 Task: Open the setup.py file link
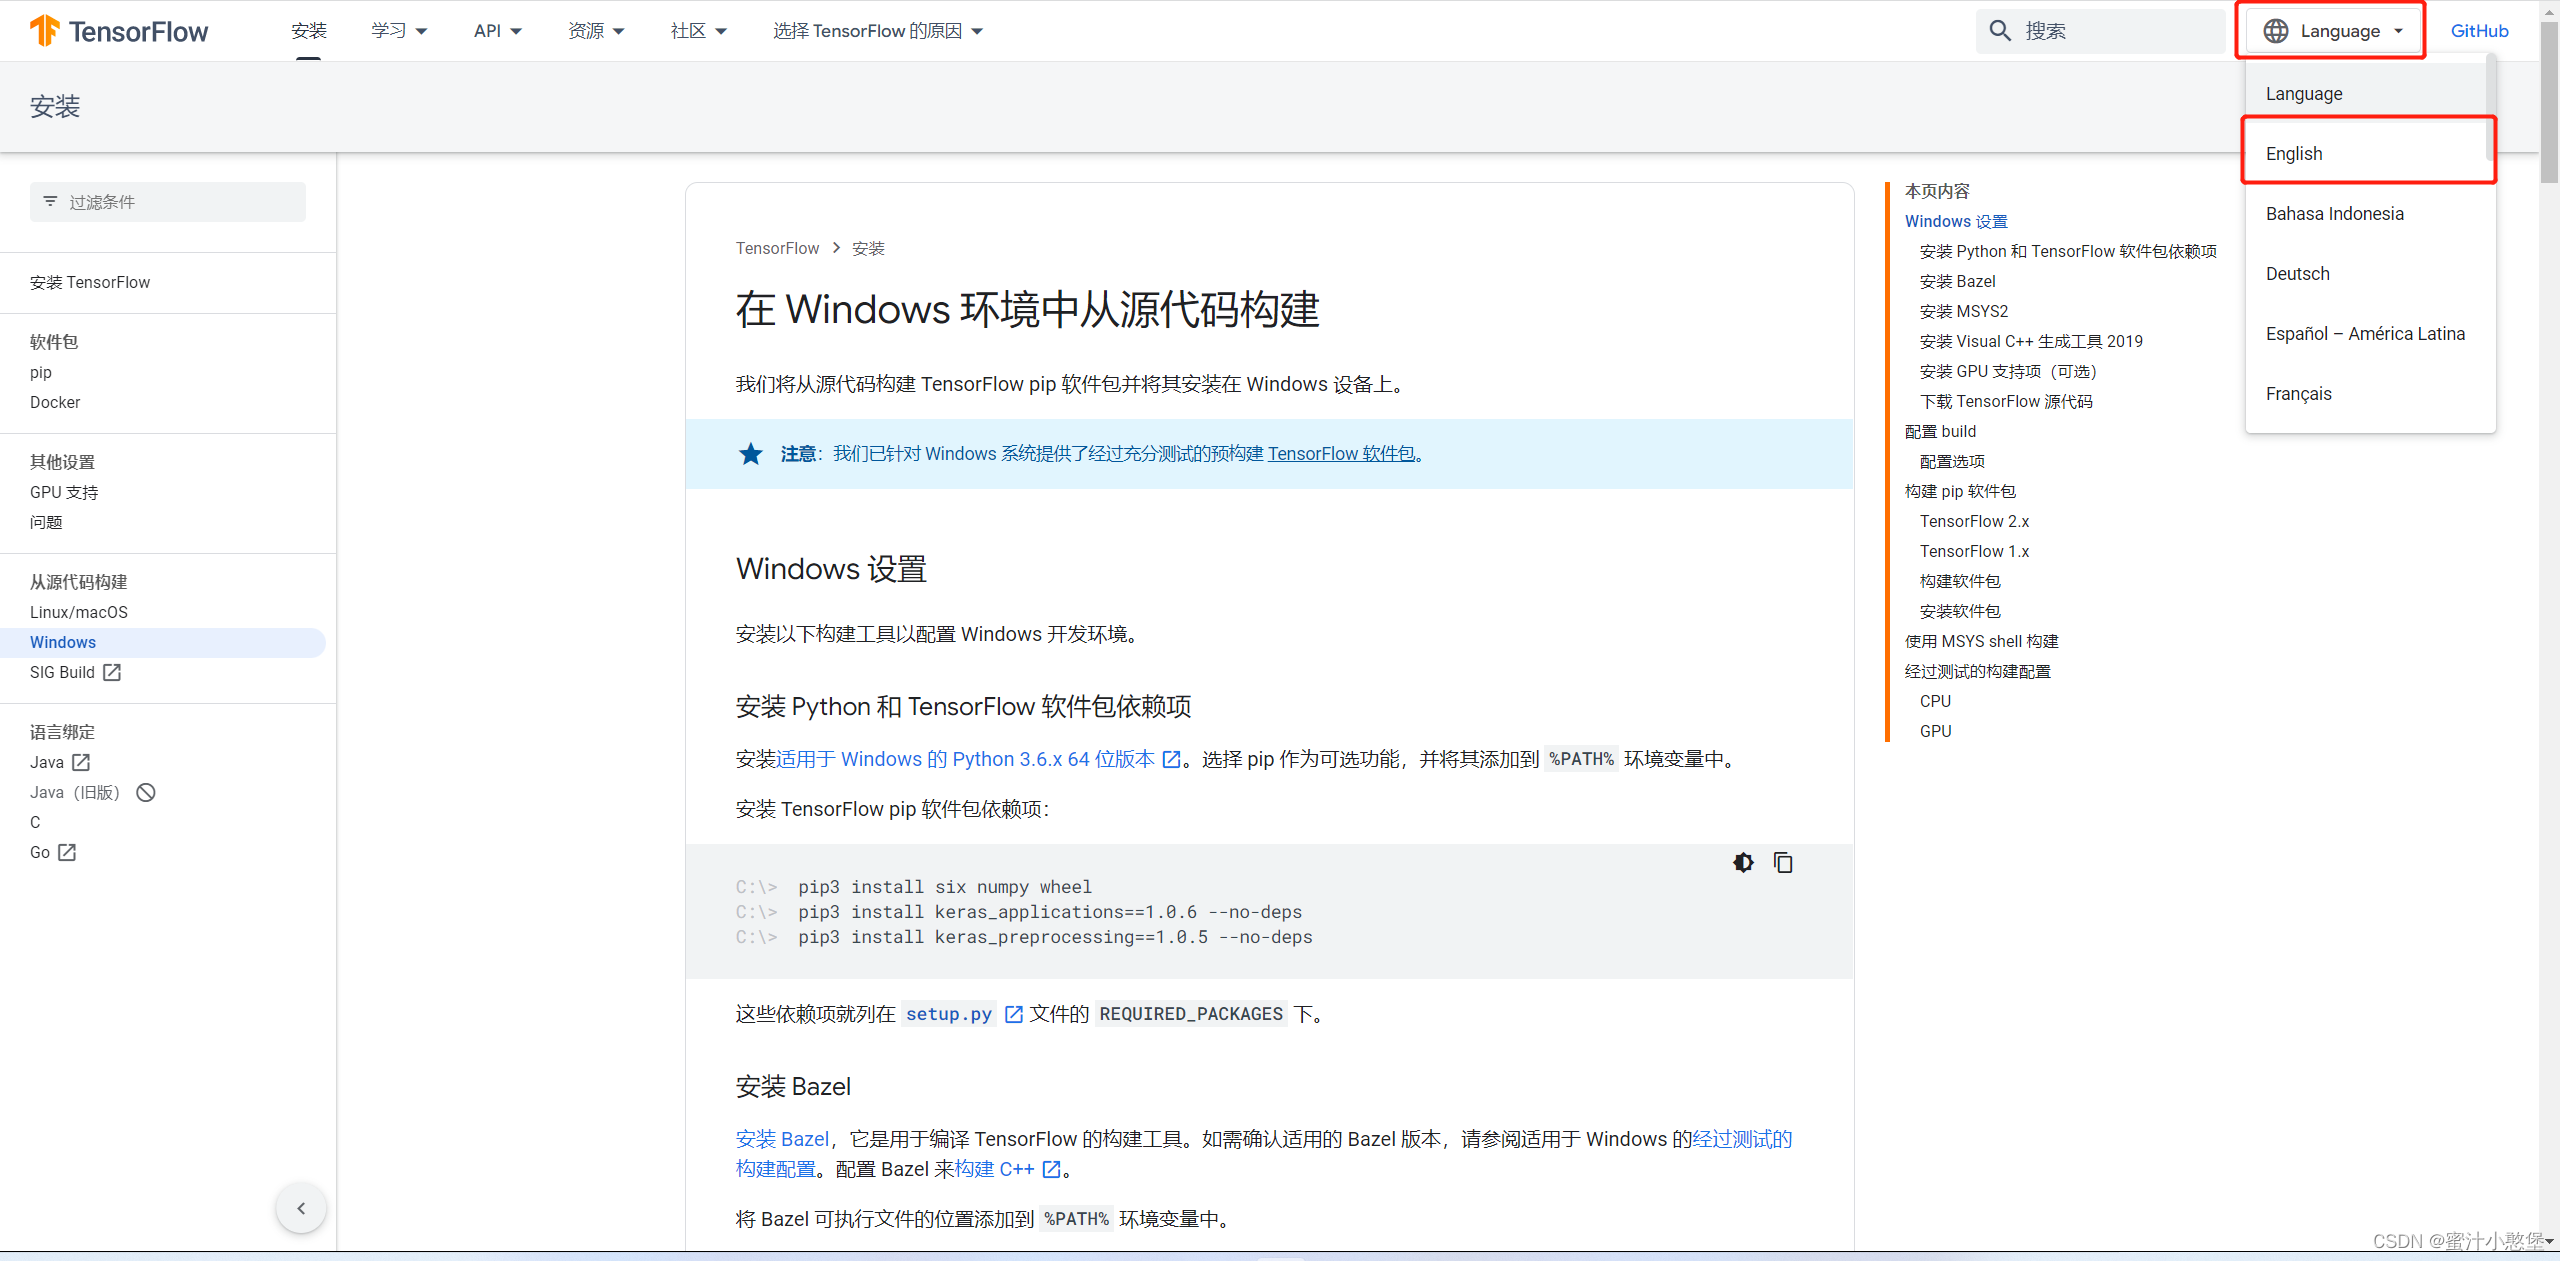(949, 1014)
